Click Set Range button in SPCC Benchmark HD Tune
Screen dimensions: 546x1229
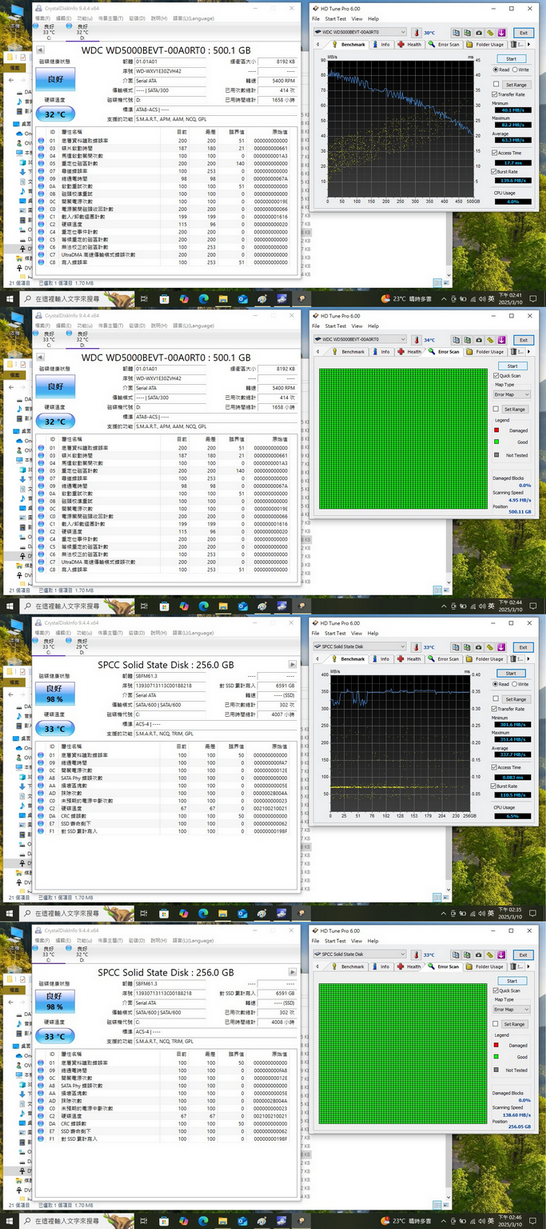[x=516, y=700]
